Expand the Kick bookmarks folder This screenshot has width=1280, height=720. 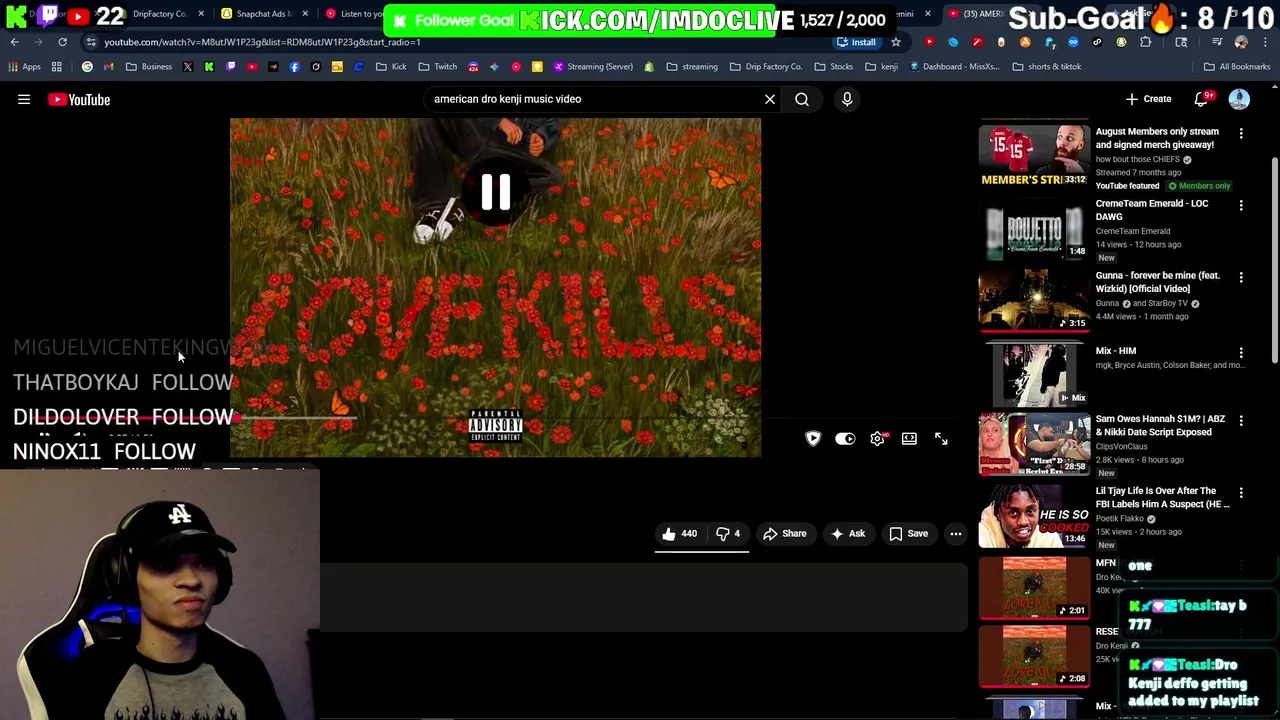(x=391, y=67)
